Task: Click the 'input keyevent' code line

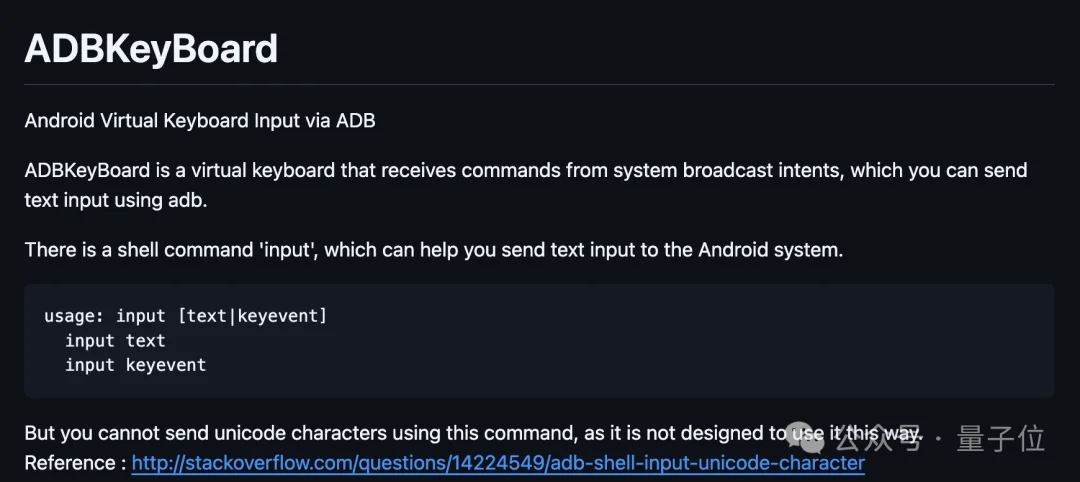Action: click(135, 365)
